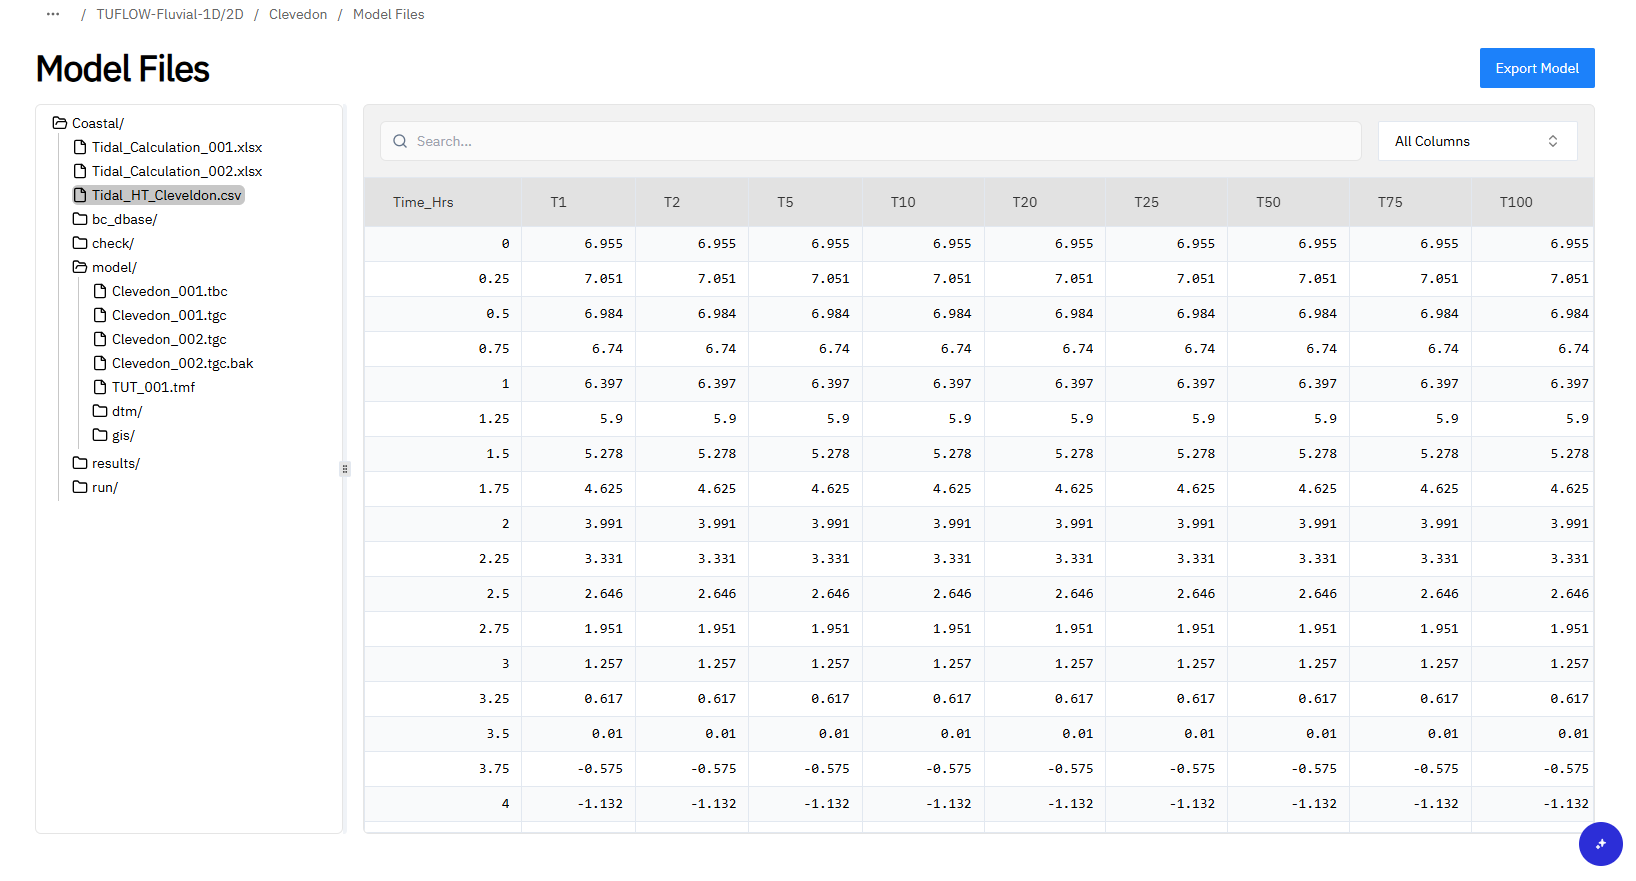Image resolution: width=1636 pixels, height=881 pixels.
Task: Click the Clevedon_001.tbc file icon
Action: point(100,291)
